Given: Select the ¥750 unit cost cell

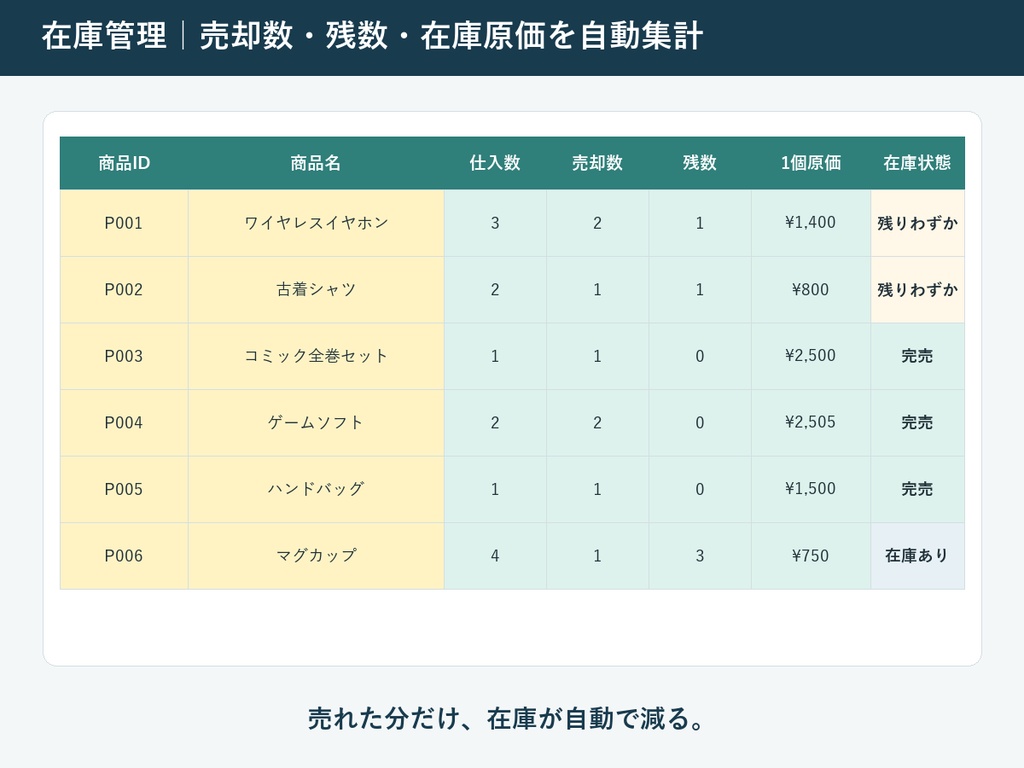Looking at the screenshot, I should 810,556.
